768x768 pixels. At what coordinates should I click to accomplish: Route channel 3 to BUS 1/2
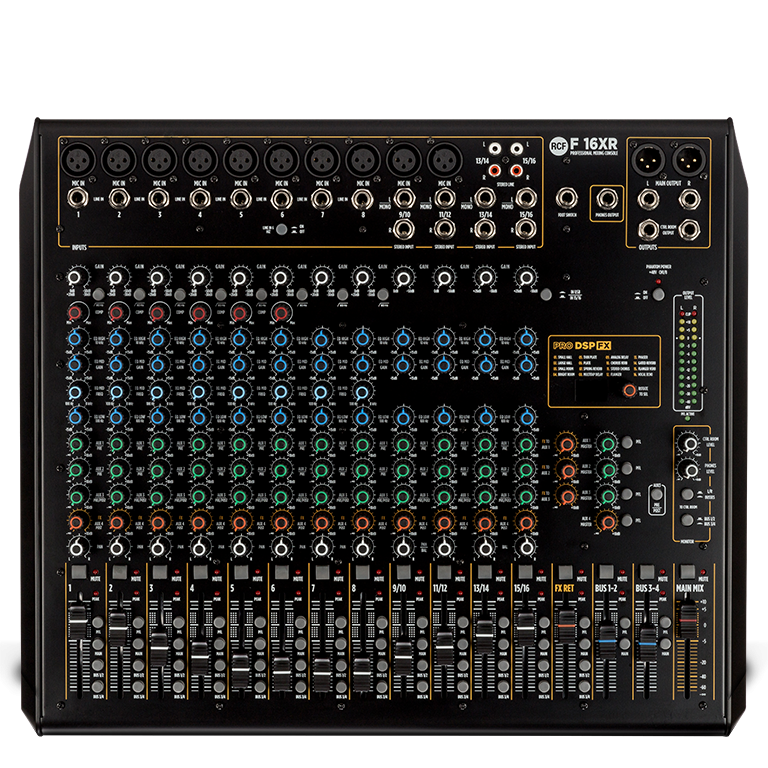[179, 666]
